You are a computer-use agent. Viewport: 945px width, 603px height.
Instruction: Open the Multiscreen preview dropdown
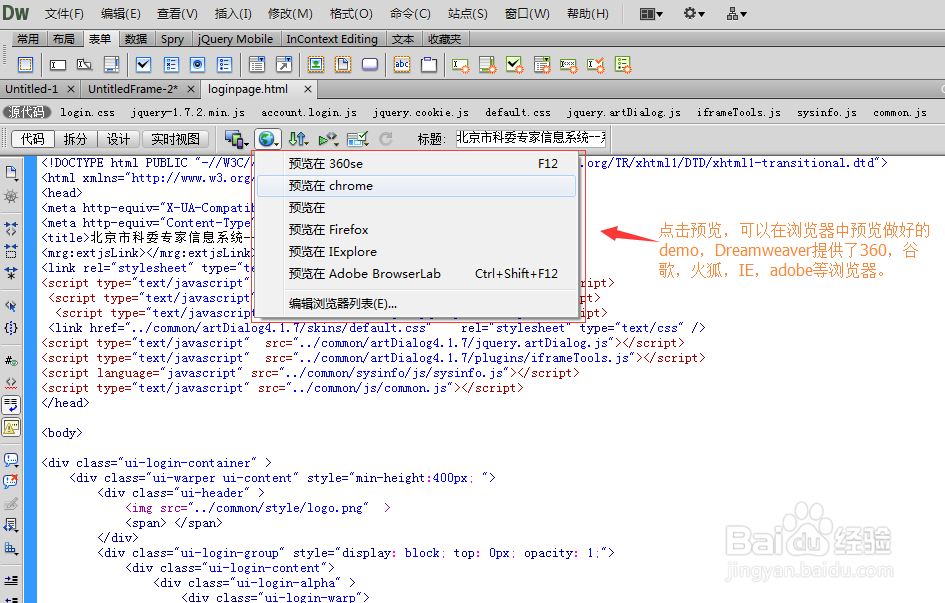[237, 139]
